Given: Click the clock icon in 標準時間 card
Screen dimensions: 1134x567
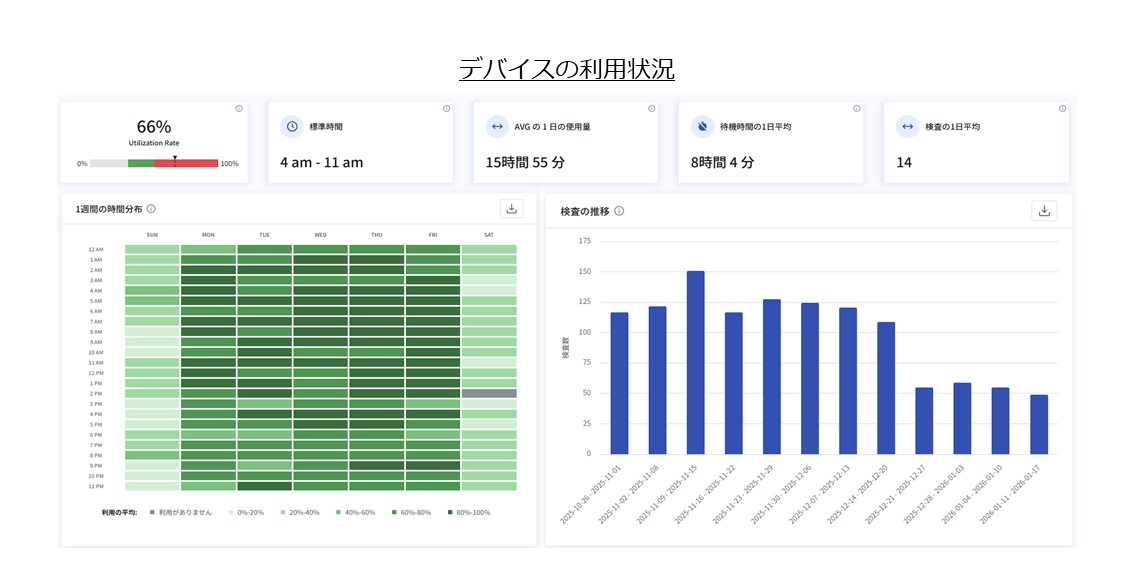Looking at the screenshot, I should [291, 127].
